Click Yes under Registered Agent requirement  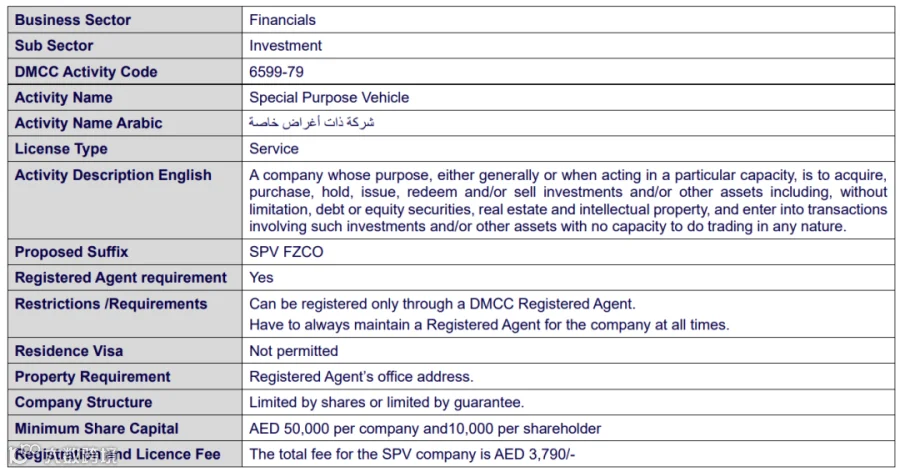pyautogui.click(x=261, y=278)
